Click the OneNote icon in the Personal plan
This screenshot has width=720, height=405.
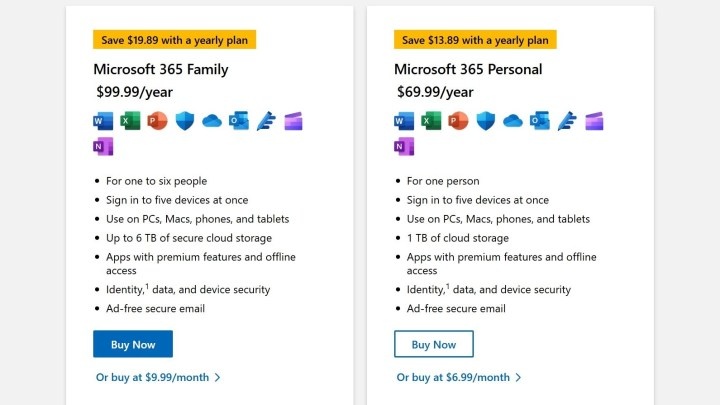point(404,147)
